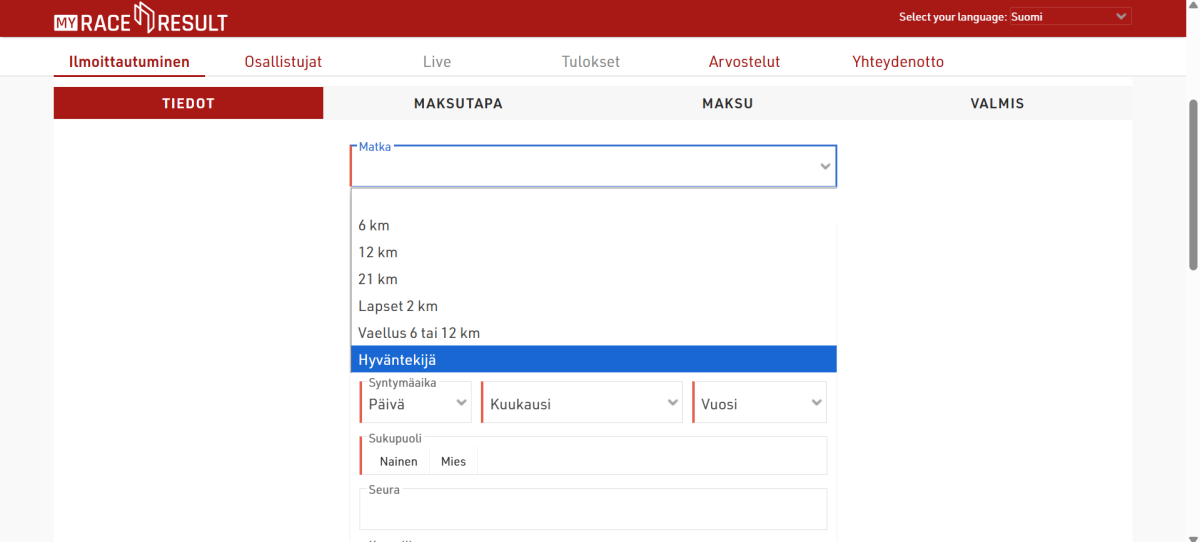Image resolution: width=1200 pixels, height=542 pixels.
Task: Choose the 6 km distance option
Action: pyautogui.click(x=374, y=225)
